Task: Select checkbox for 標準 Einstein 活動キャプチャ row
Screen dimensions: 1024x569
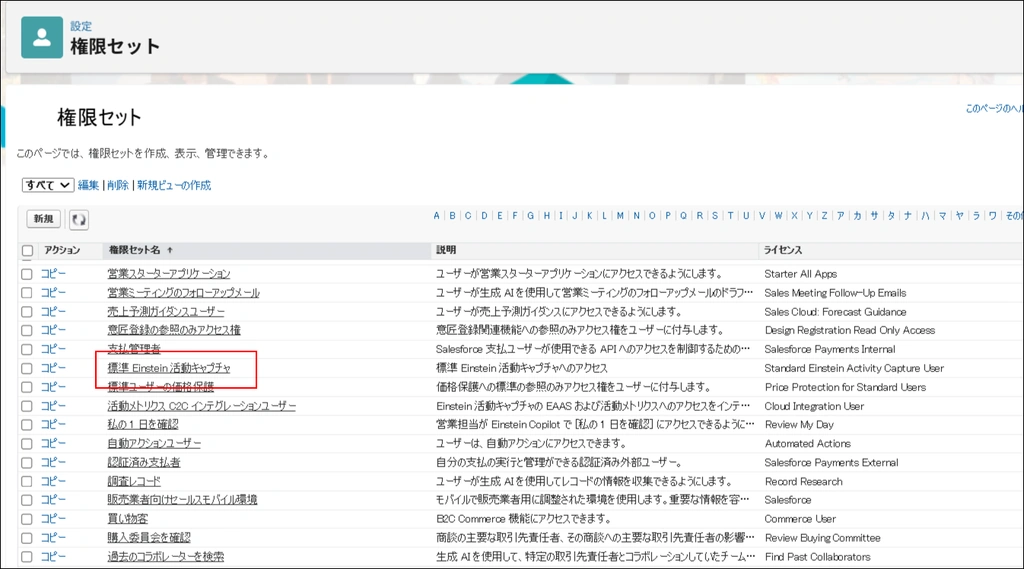Action: click(x=27, y=368)
